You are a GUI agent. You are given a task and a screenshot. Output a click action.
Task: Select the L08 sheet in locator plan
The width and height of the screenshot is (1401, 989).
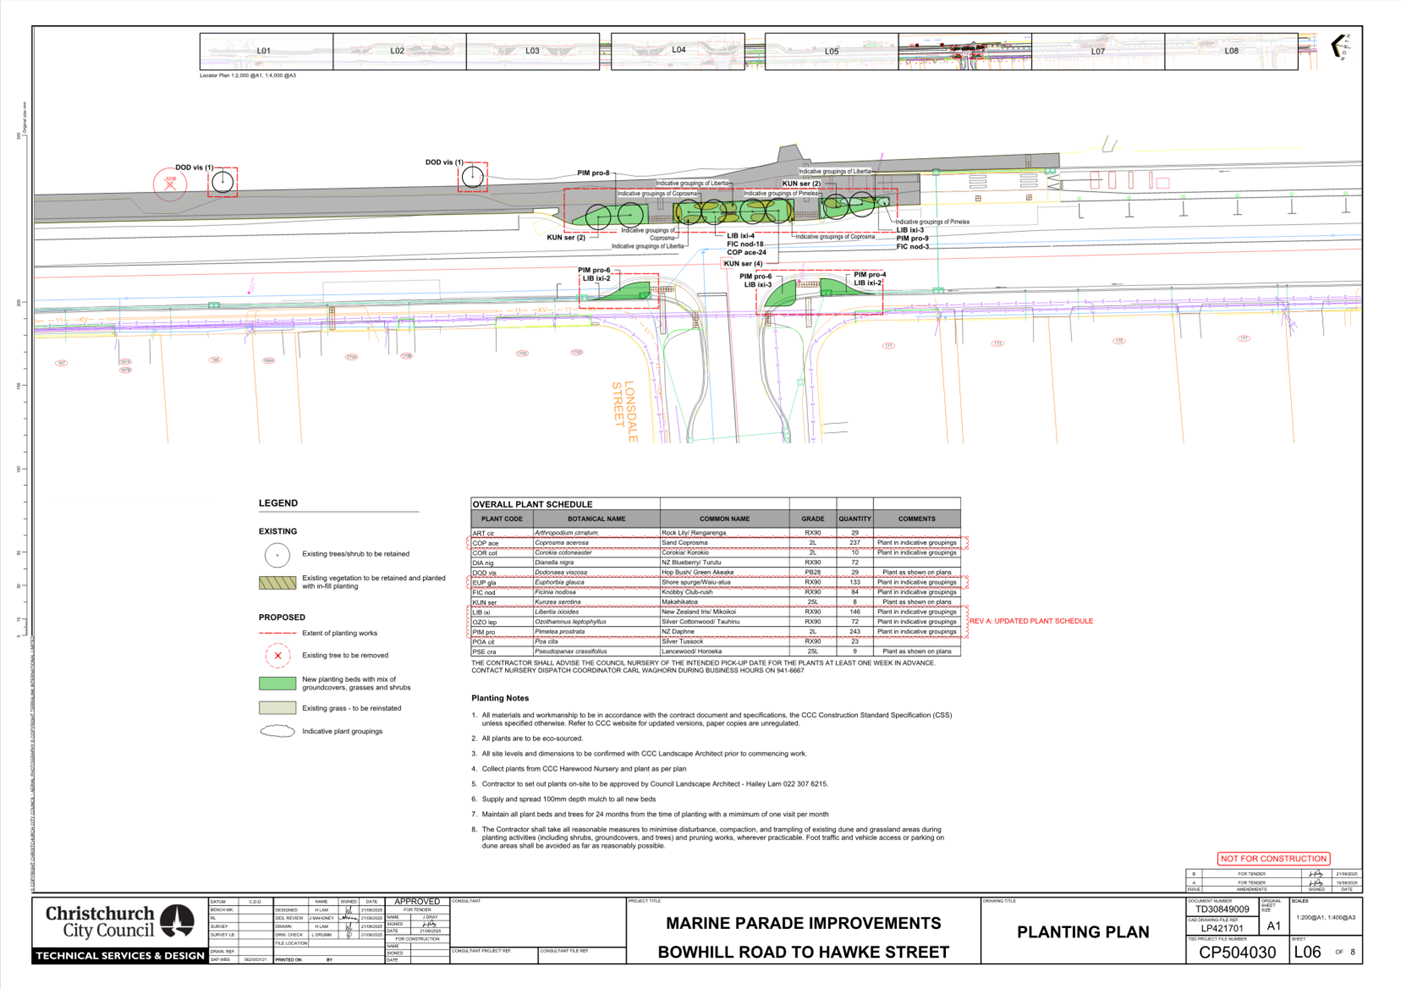point(1231,50)
